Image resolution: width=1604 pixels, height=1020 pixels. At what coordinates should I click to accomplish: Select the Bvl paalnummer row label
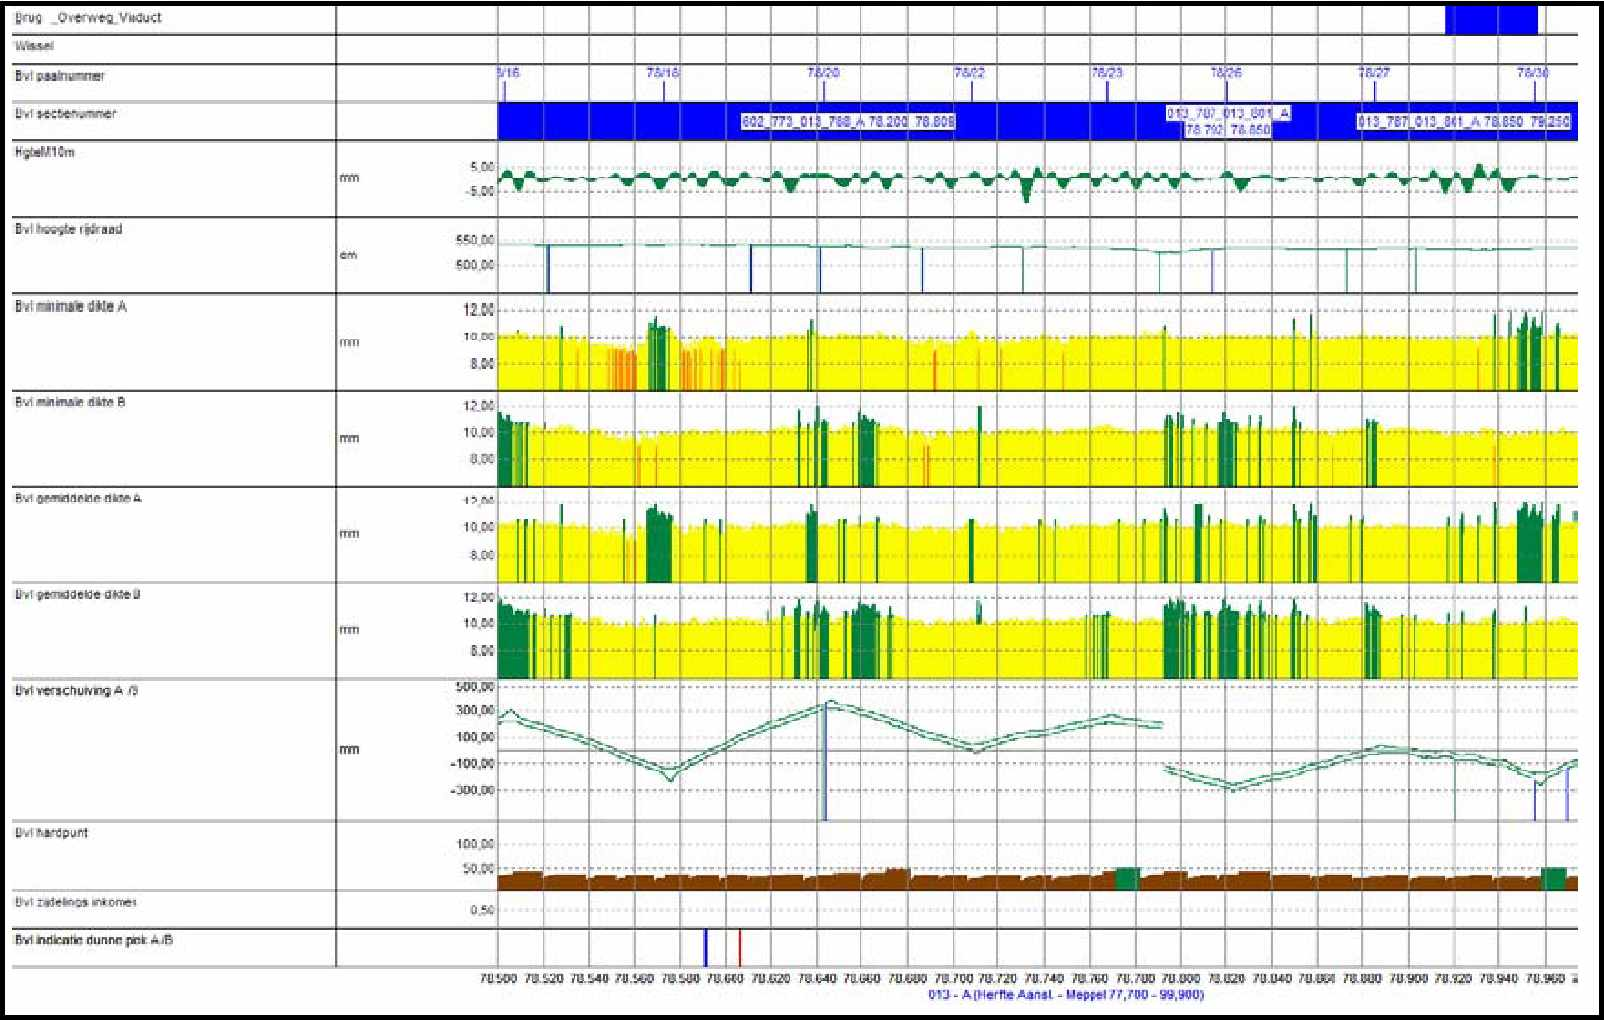tap(59, 76)
